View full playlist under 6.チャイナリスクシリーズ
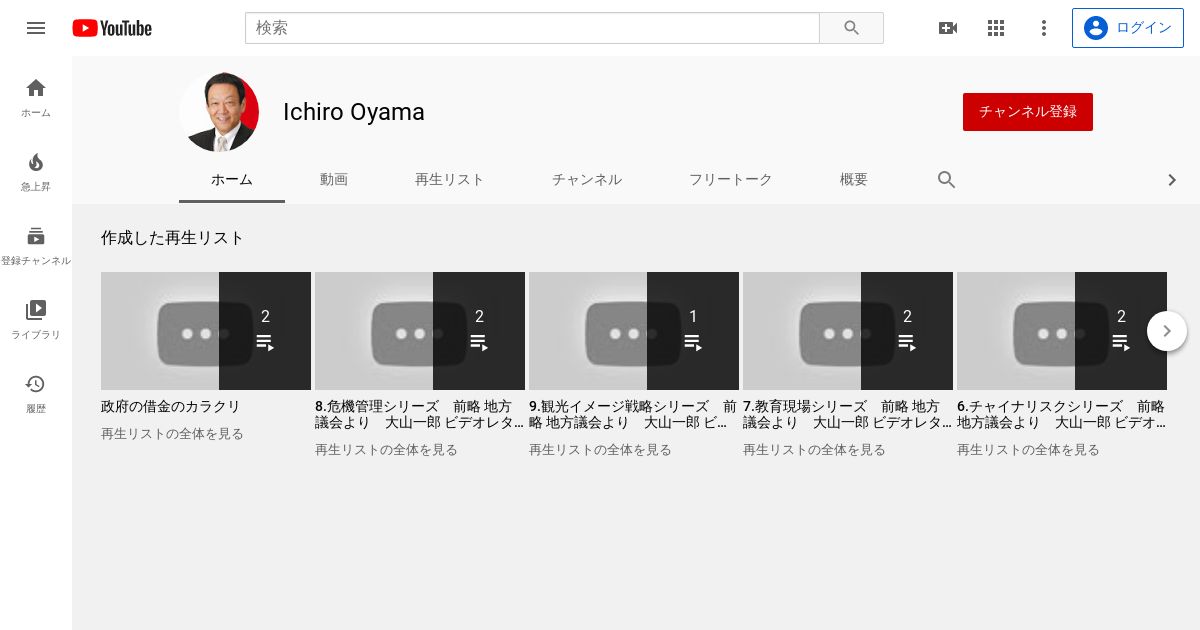1200x630 pixels. click(x=1028, y=450)
